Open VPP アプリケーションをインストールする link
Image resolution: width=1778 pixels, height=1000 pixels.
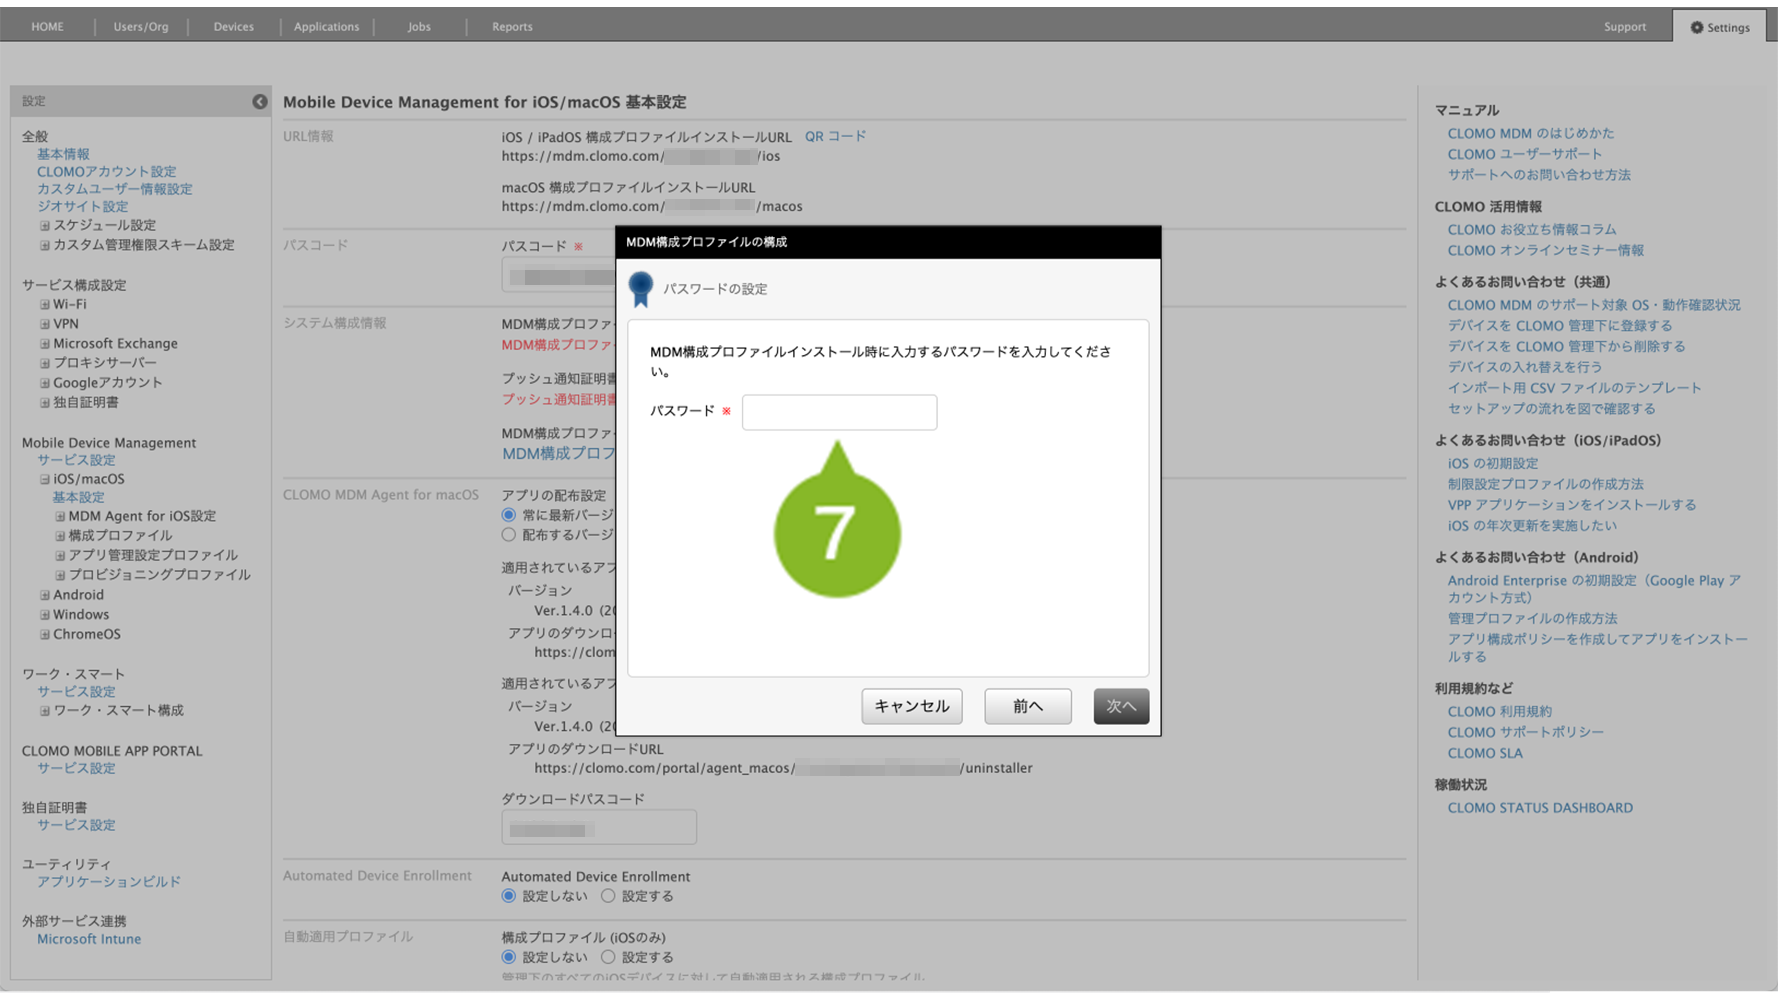tap(1572, 505)
